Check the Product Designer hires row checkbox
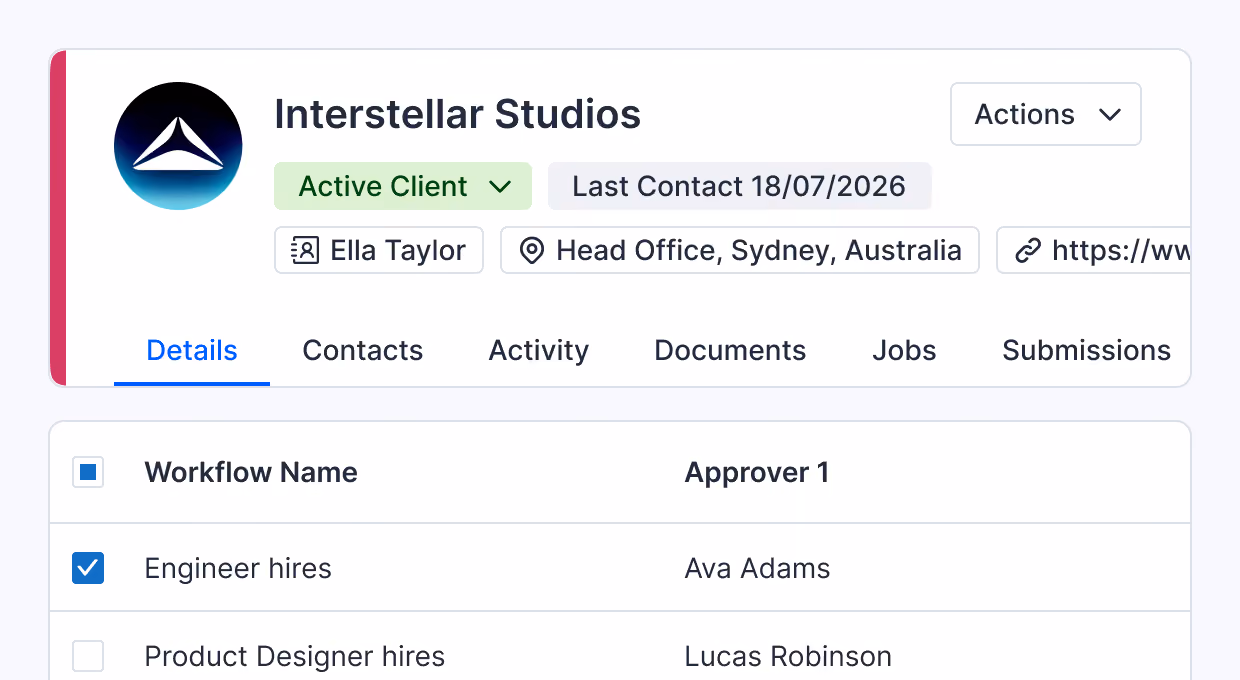 click(88, 656)
